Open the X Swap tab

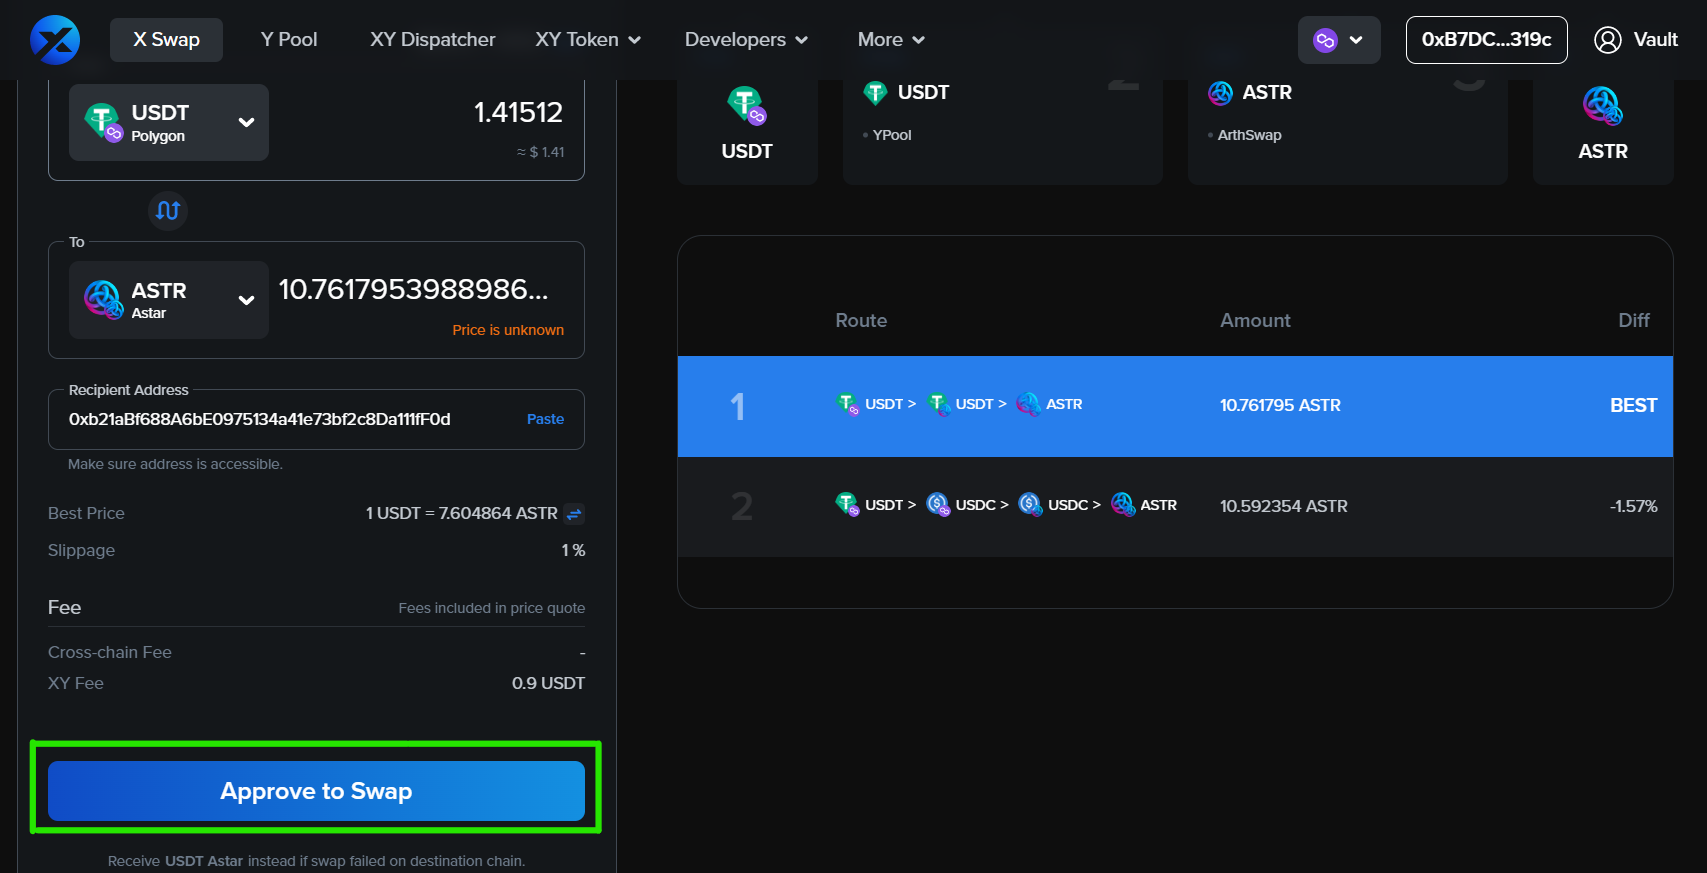point(166,40)
